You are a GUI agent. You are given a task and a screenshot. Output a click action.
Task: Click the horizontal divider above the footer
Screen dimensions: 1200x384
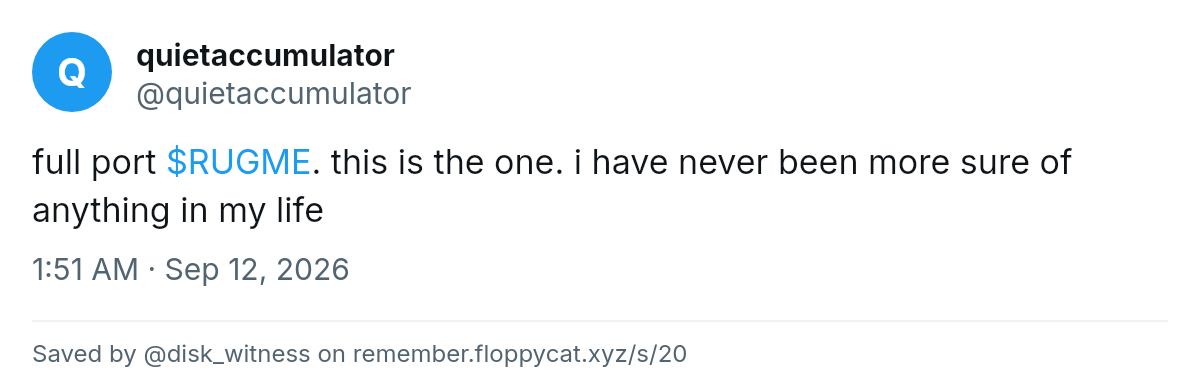(600, 321)
